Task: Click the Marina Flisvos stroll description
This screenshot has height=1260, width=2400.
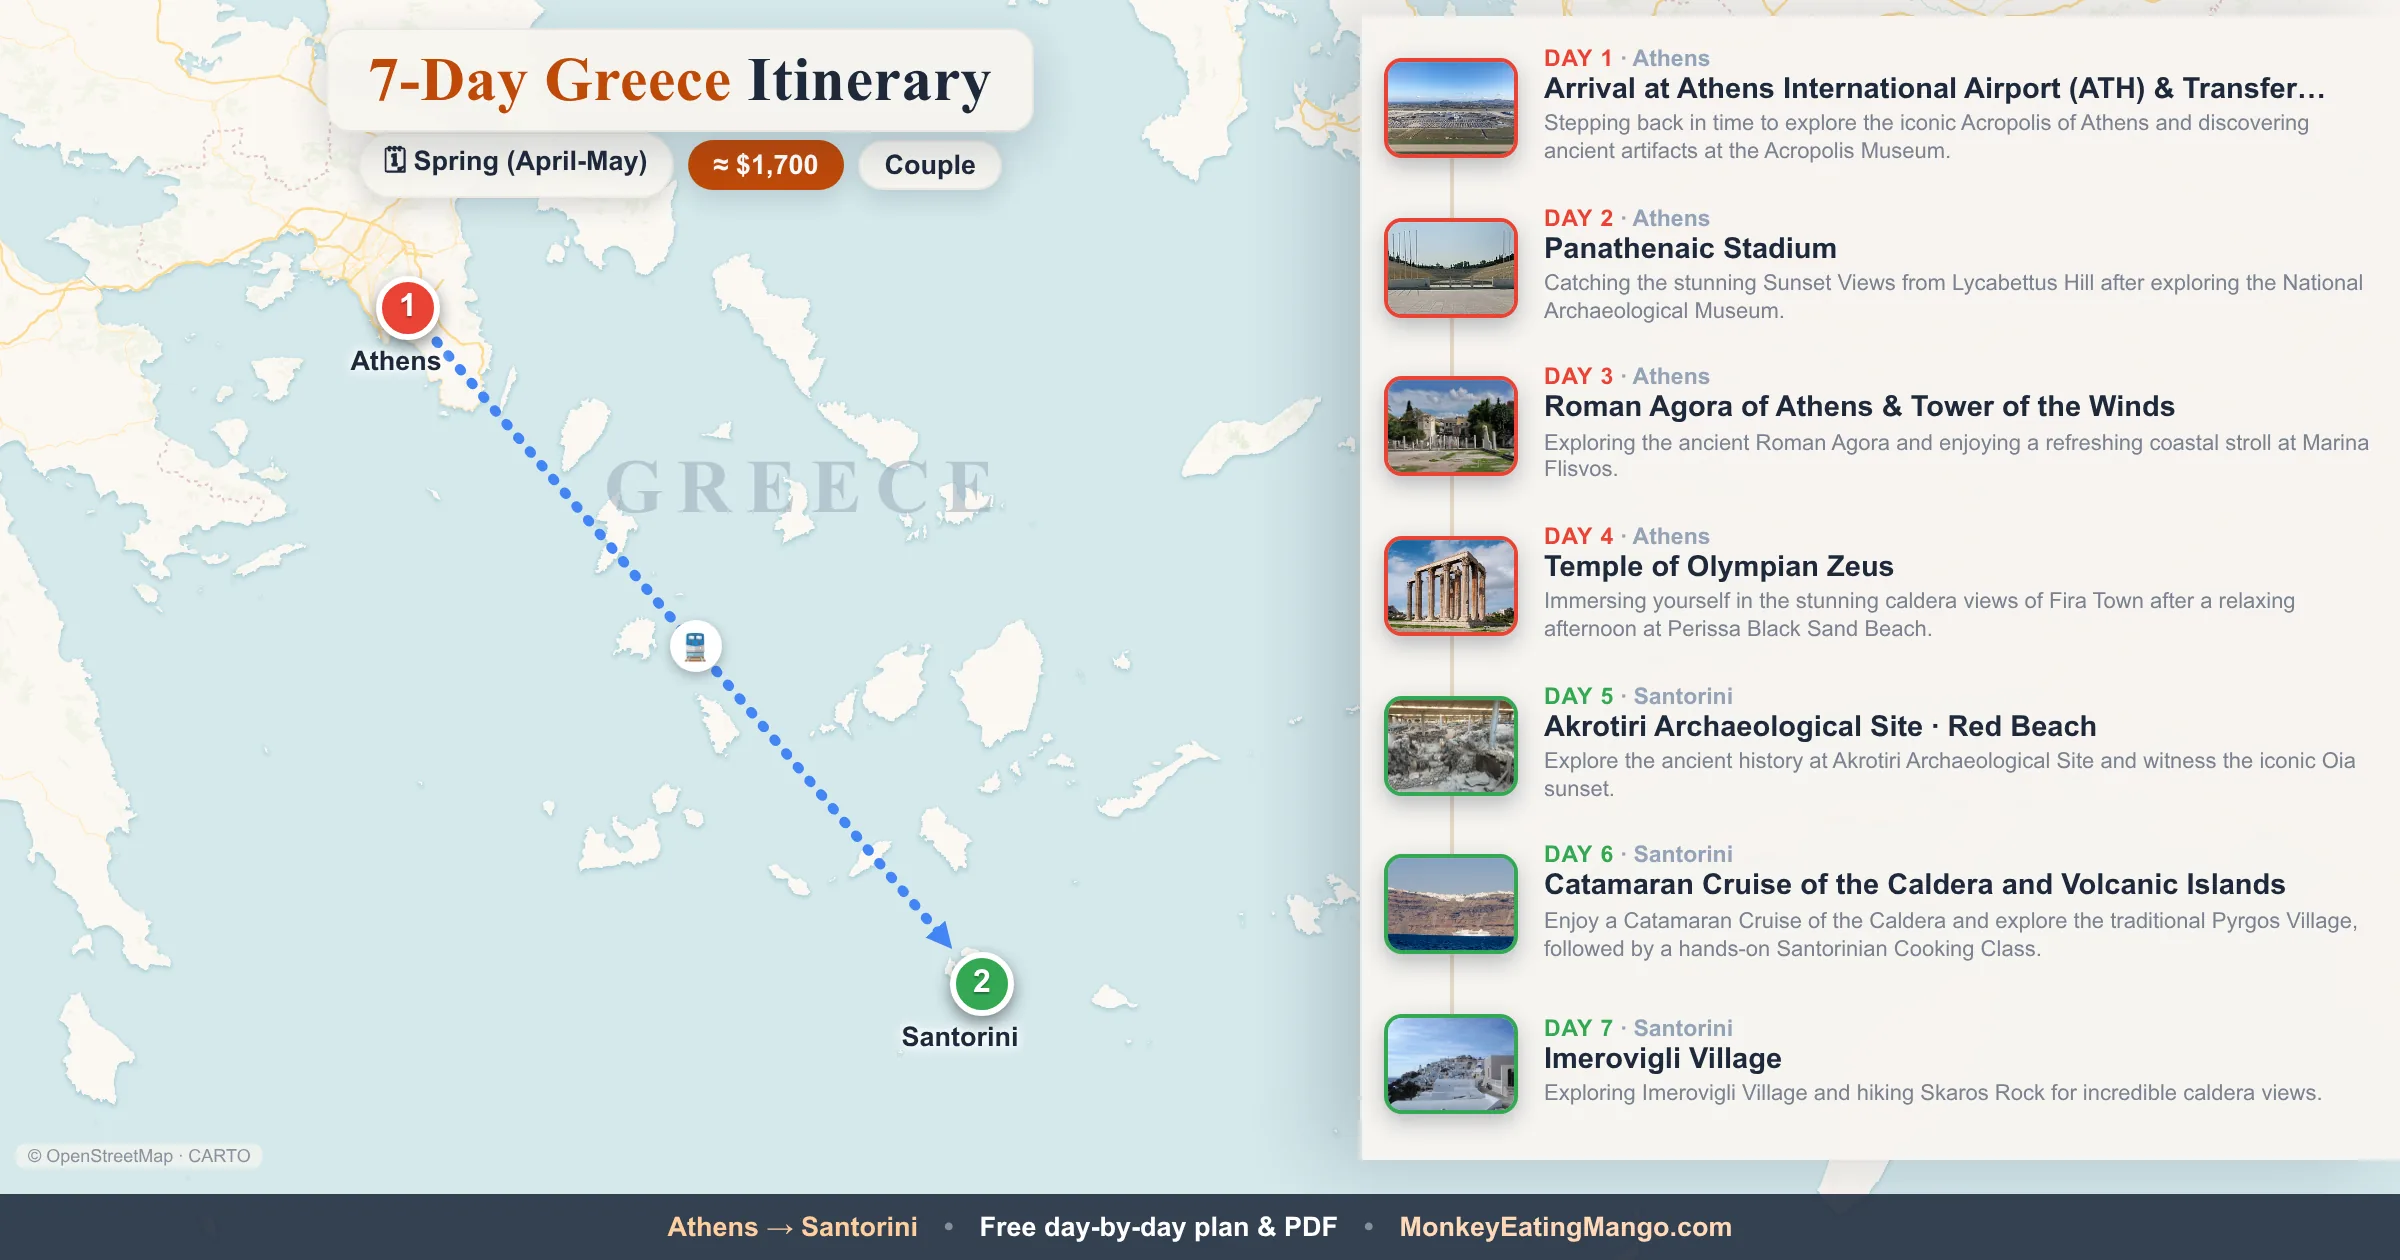Action: coord(1956,455)
